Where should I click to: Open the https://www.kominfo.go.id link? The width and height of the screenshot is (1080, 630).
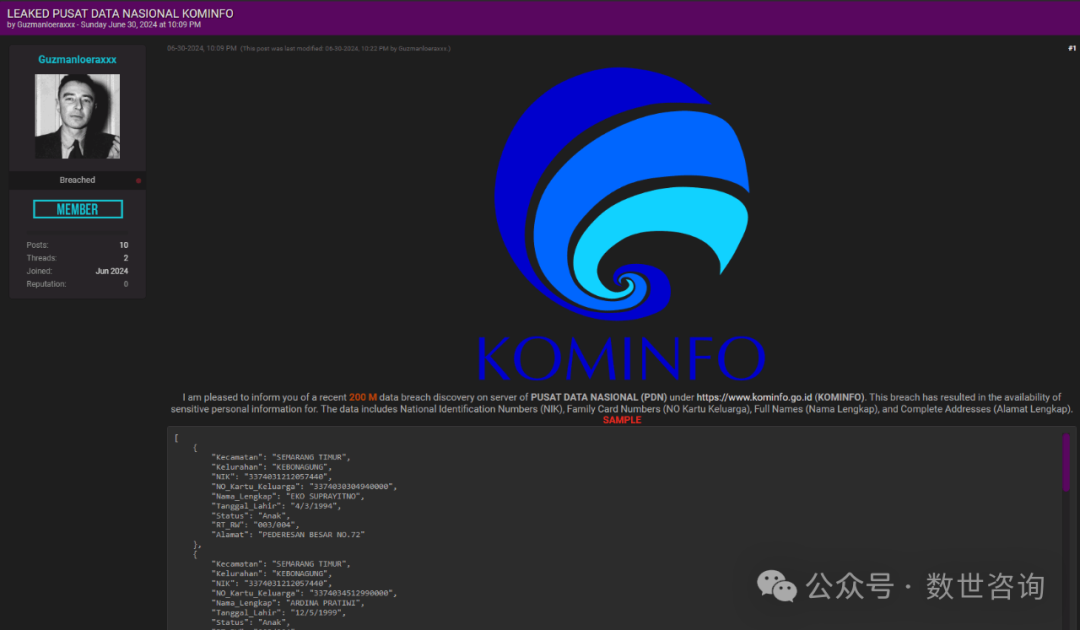[754, 397]
